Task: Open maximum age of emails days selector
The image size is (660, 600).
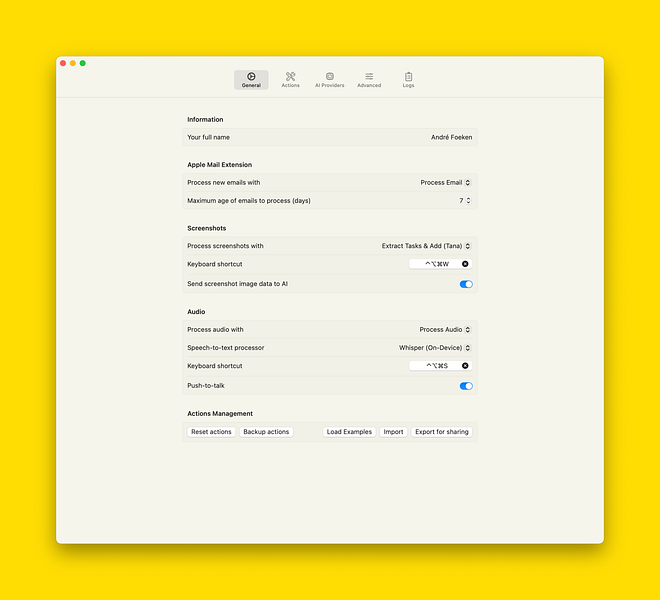Action: 465,201
